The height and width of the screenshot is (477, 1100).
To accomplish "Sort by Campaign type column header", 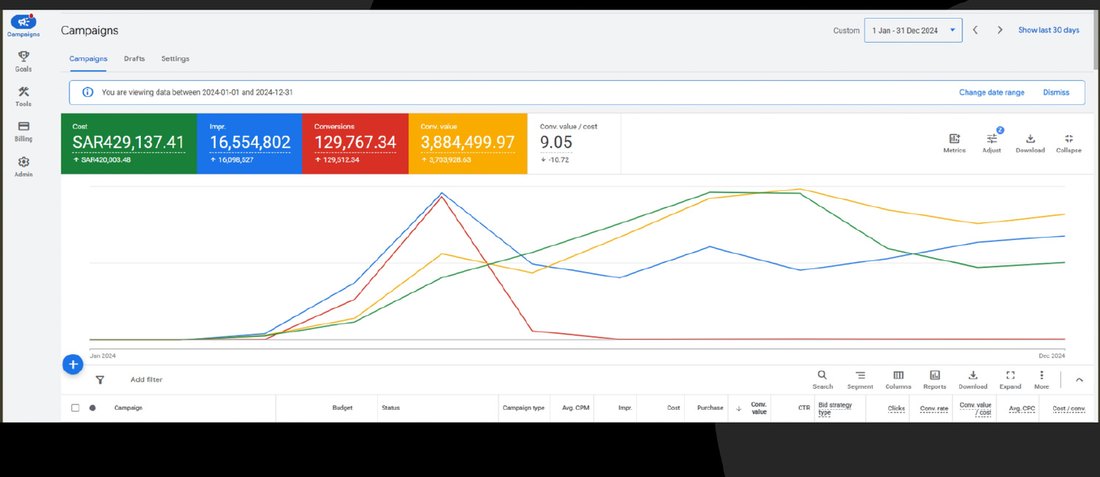I will 523,408.
